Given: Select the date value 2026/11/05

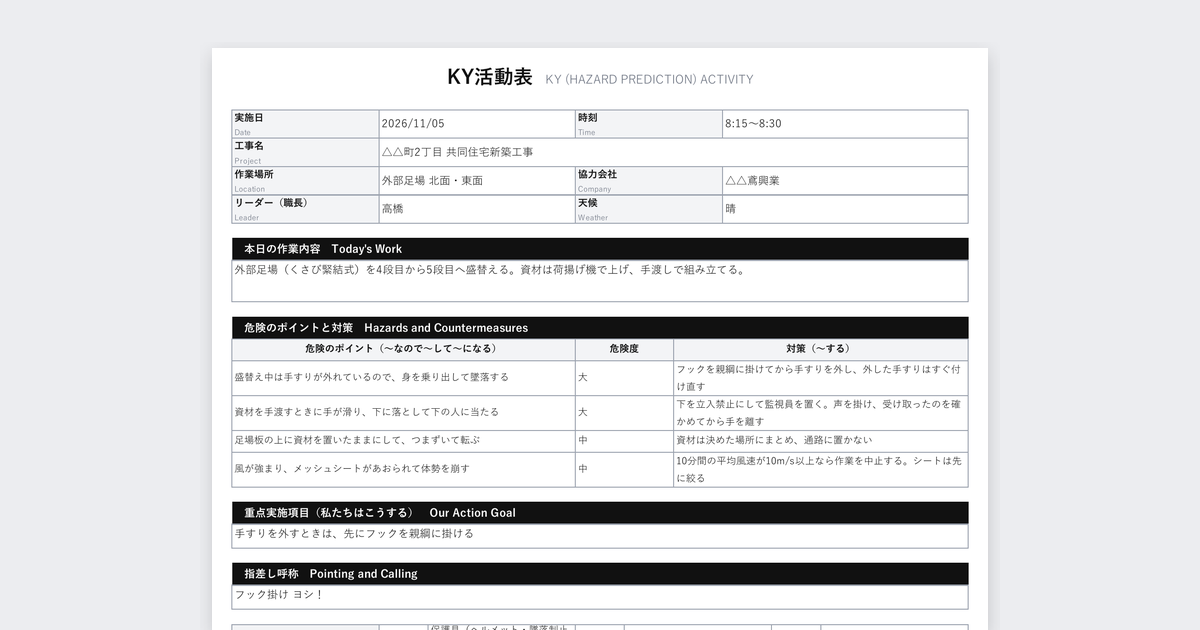Looking at the screenshot, I should pos(413,124).
